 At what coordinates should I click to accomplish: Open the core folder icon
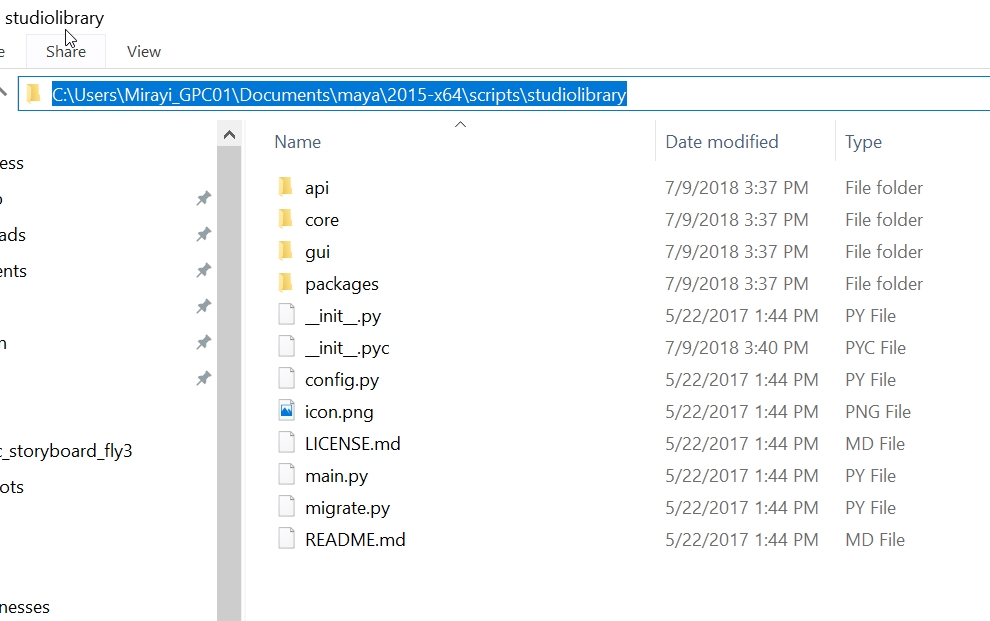[x=287, y=219]
